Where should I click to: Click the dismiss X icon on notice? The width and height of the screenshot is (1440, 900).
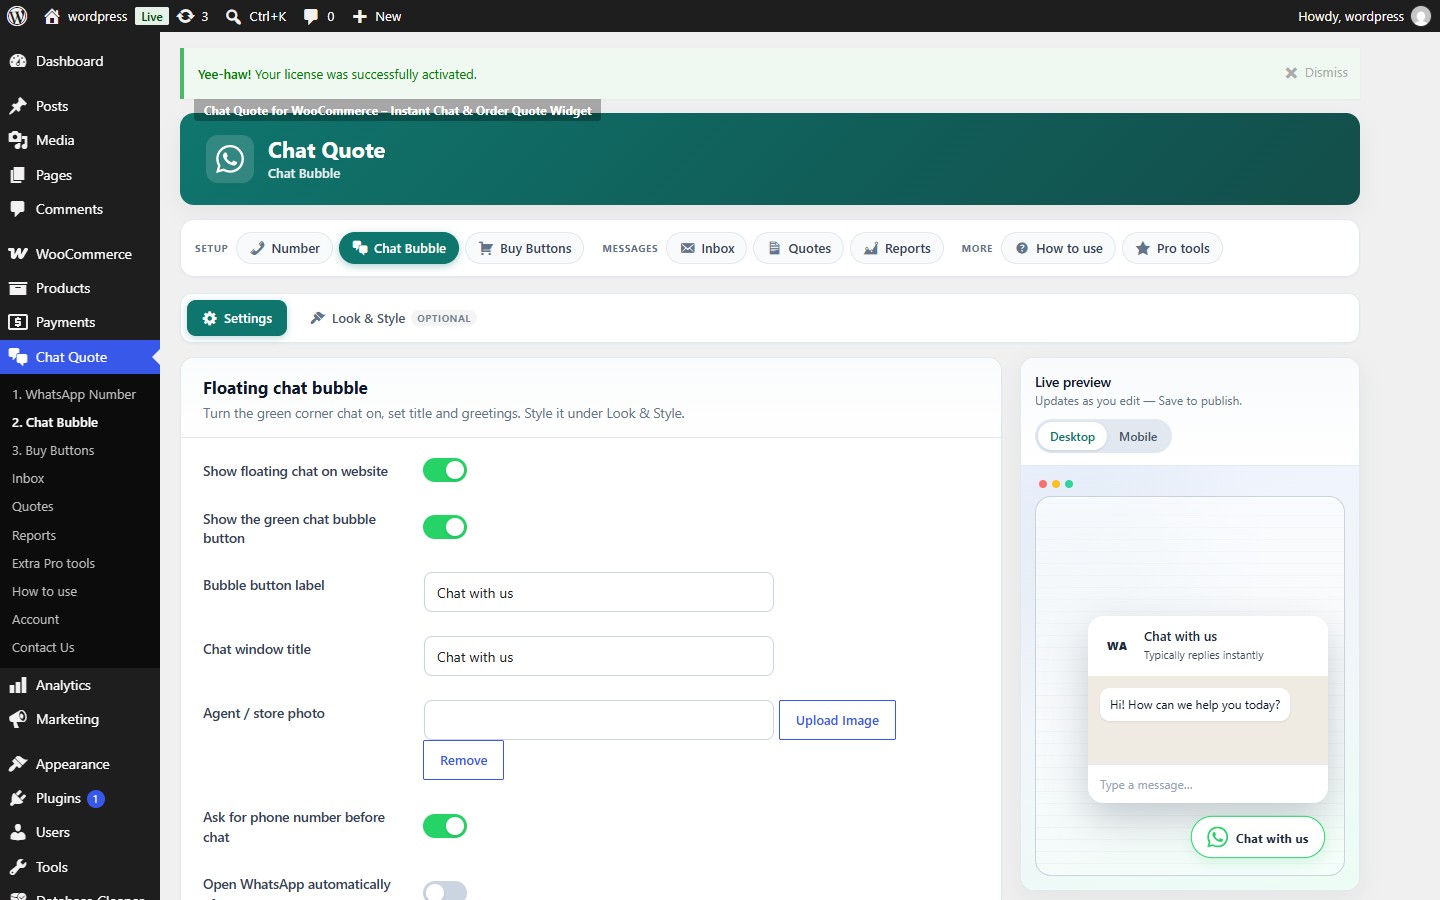pos(1291,73)
